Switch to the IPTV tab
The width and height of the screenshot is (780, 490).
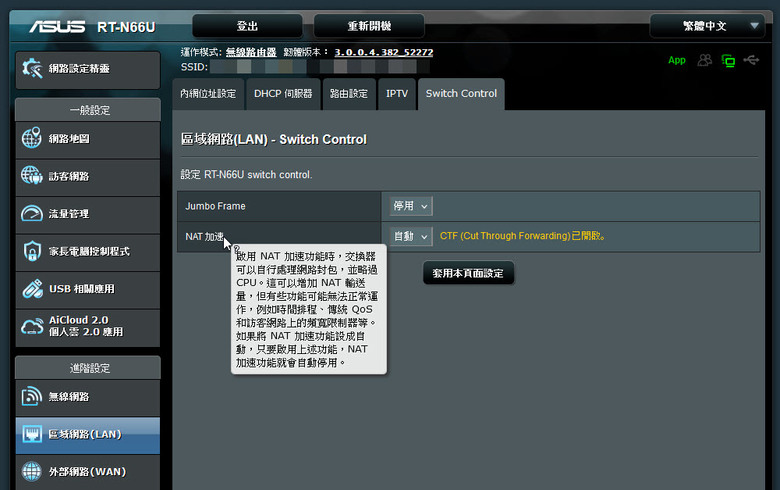[396, 94]
